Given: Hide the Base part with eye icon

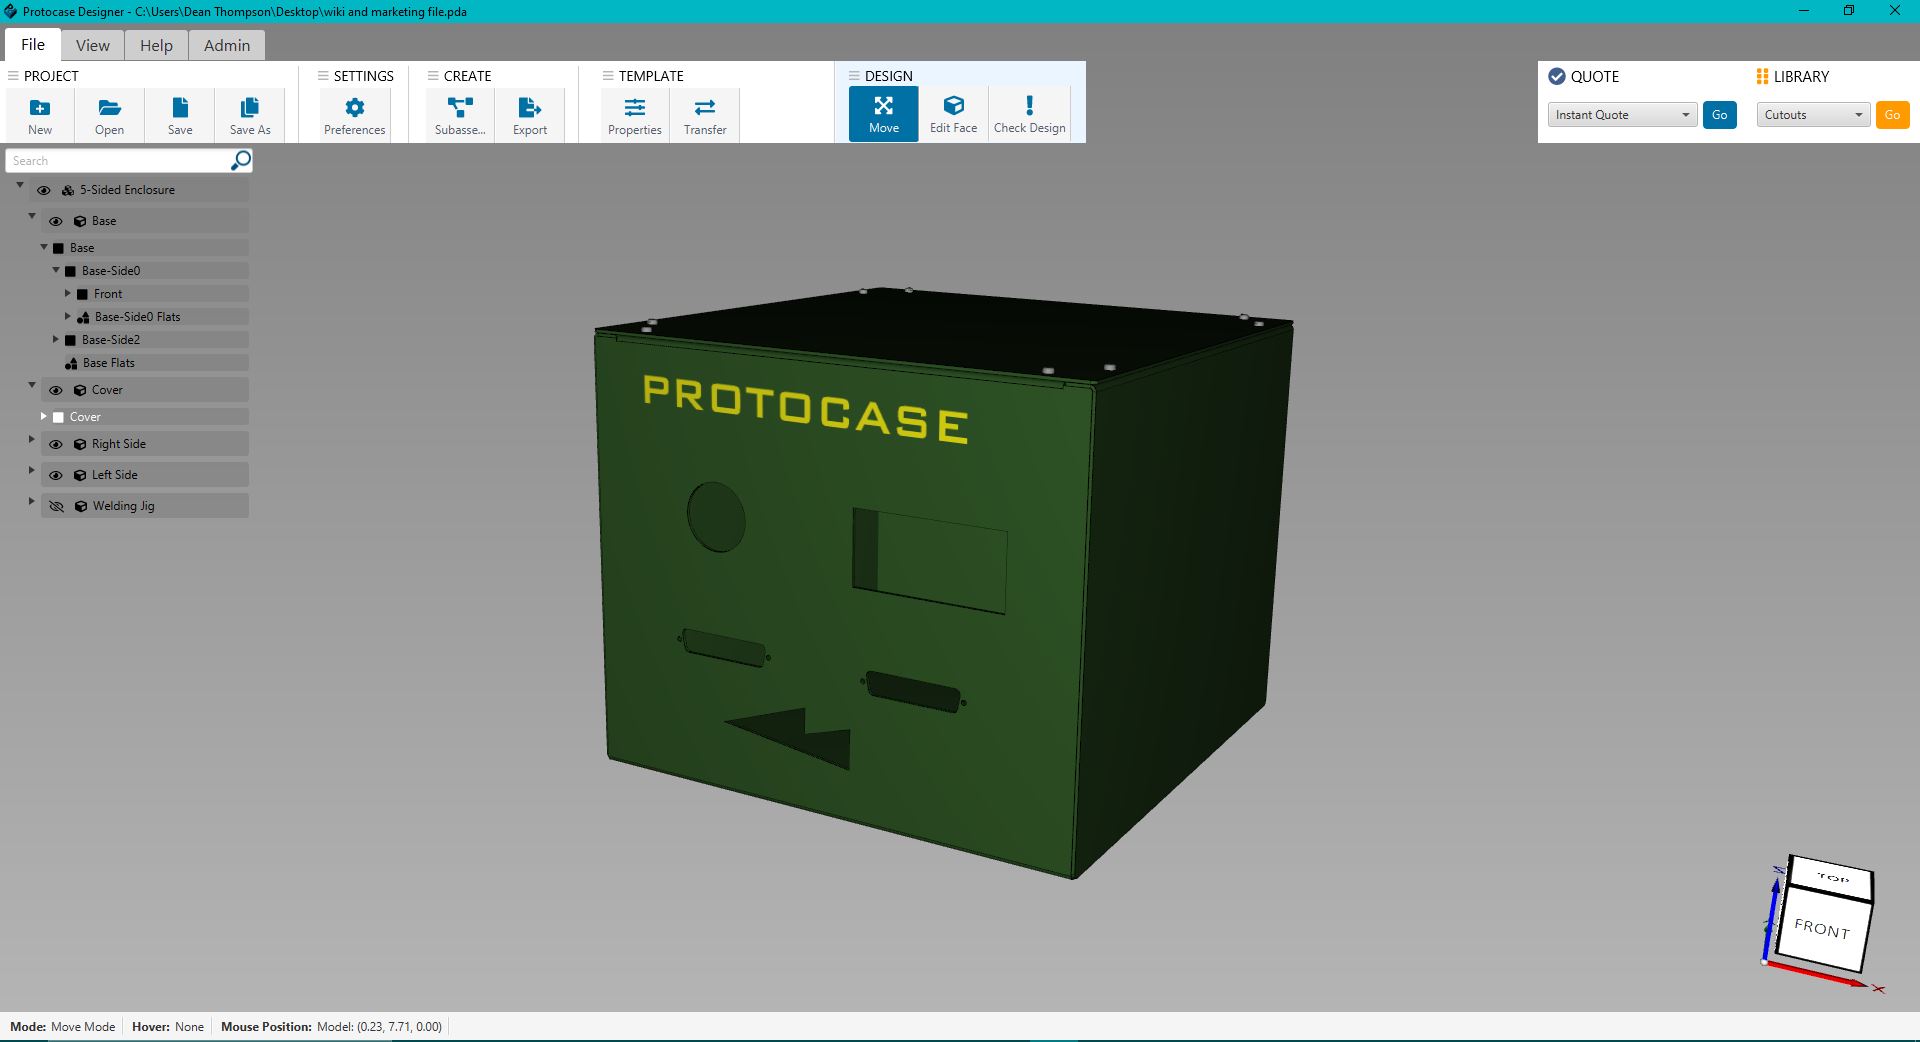Looking at the screenshot, I should [x=56, y=221].
